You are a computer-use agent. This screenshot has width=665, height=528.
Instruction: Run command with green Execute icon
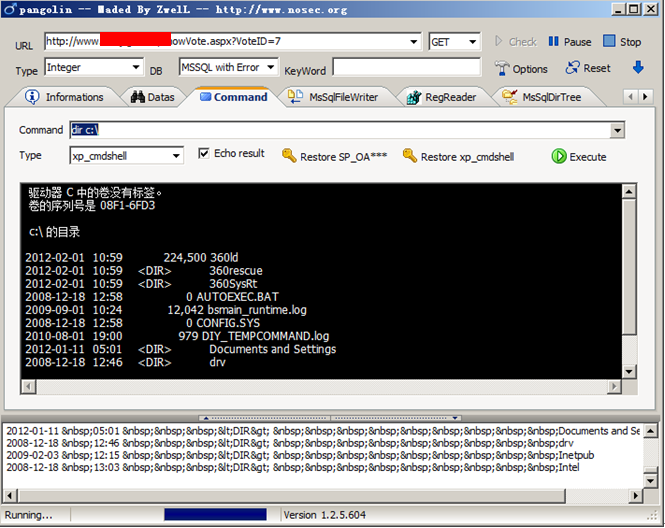(559, 156)
